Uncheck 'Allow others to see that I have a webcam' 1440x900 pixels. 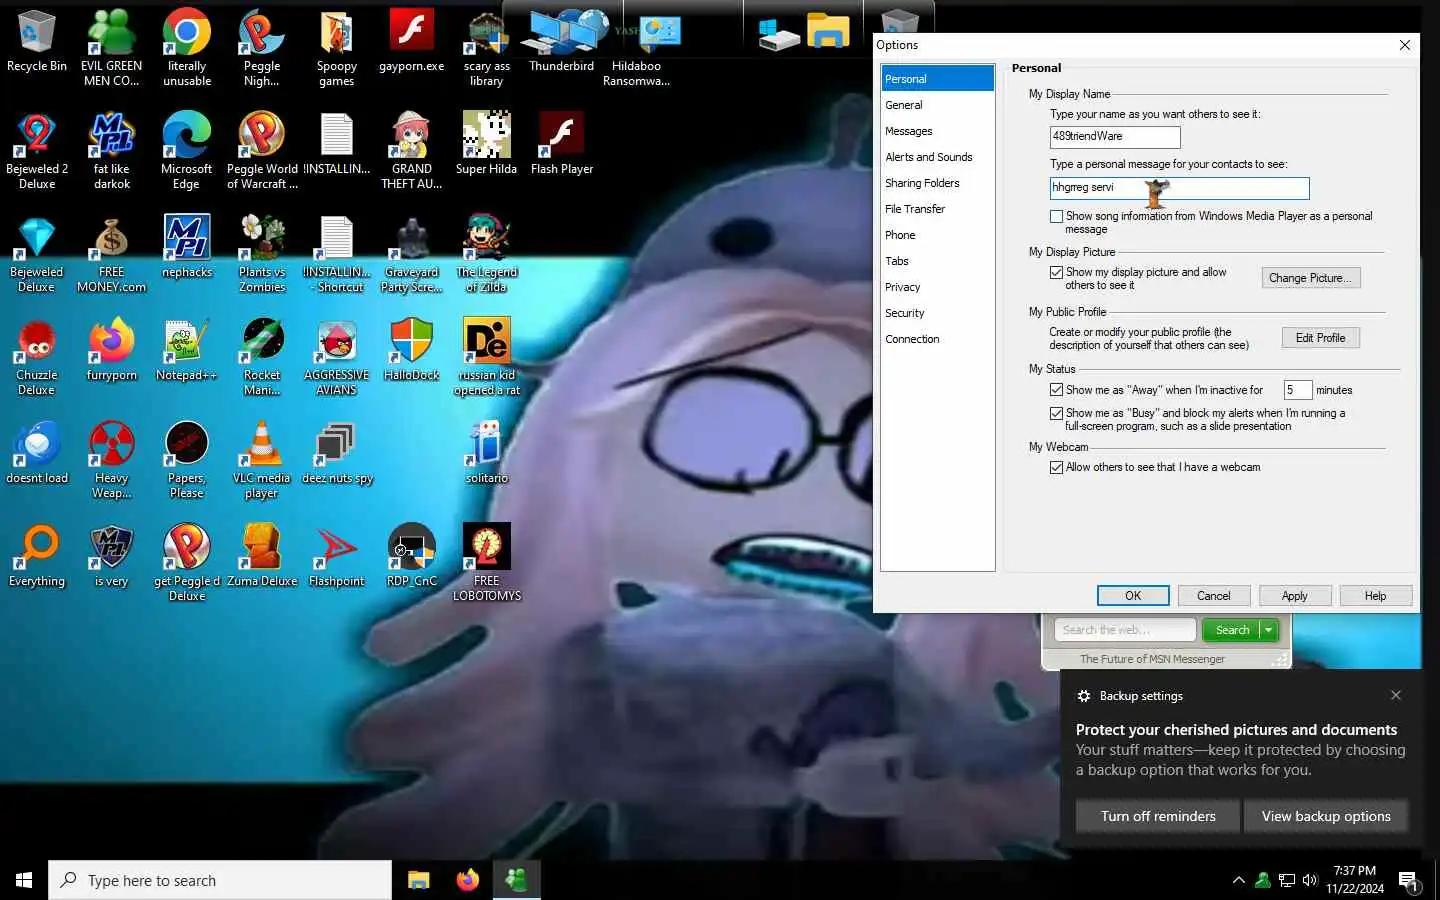1056,467
